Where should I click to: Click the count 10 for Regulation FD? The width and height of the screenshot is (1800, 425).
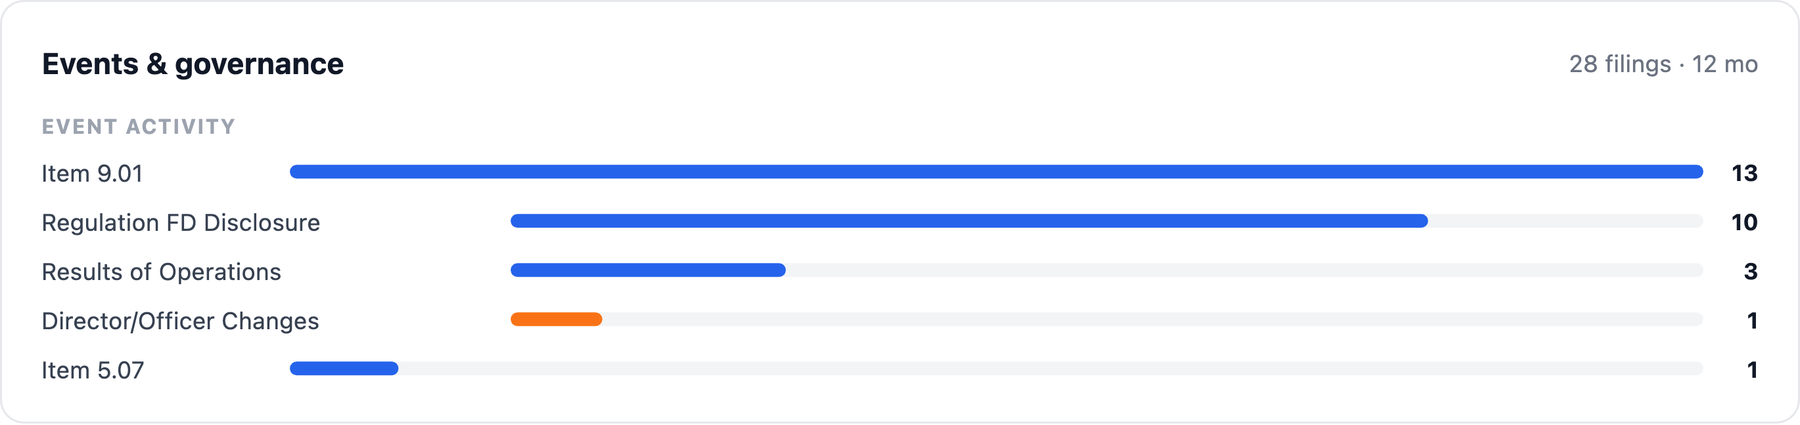click(1744, 222)
